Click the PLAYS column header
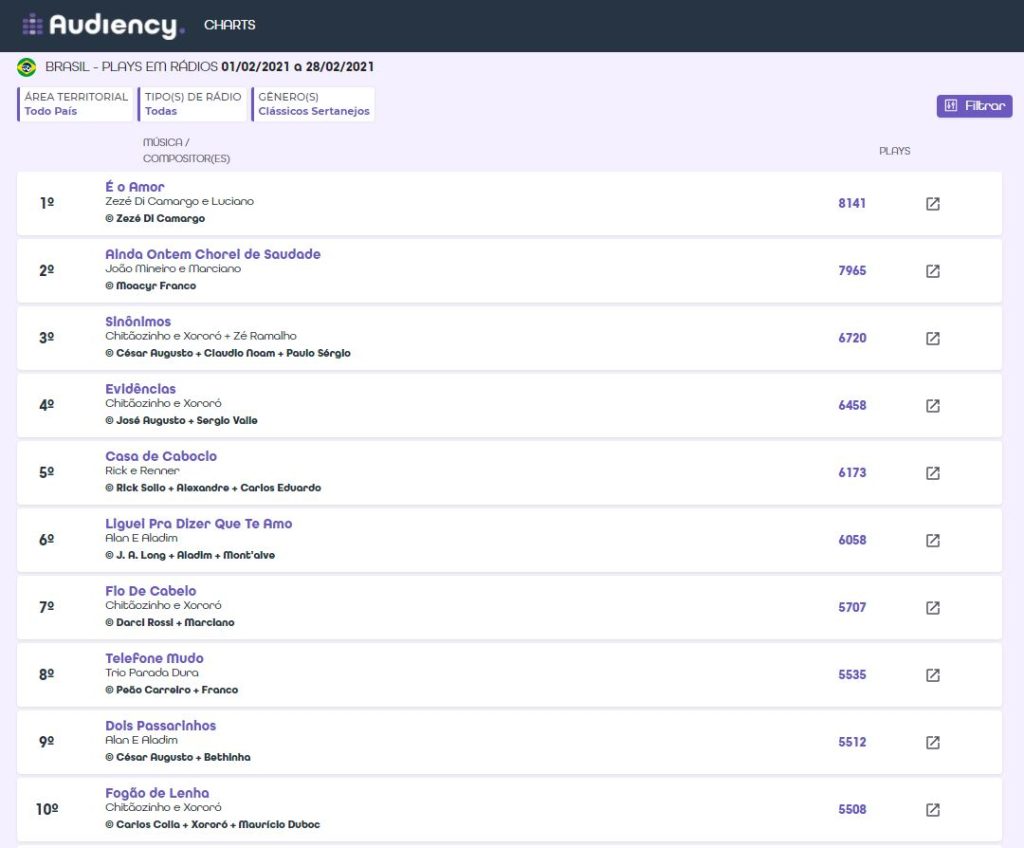 (894, 151)
